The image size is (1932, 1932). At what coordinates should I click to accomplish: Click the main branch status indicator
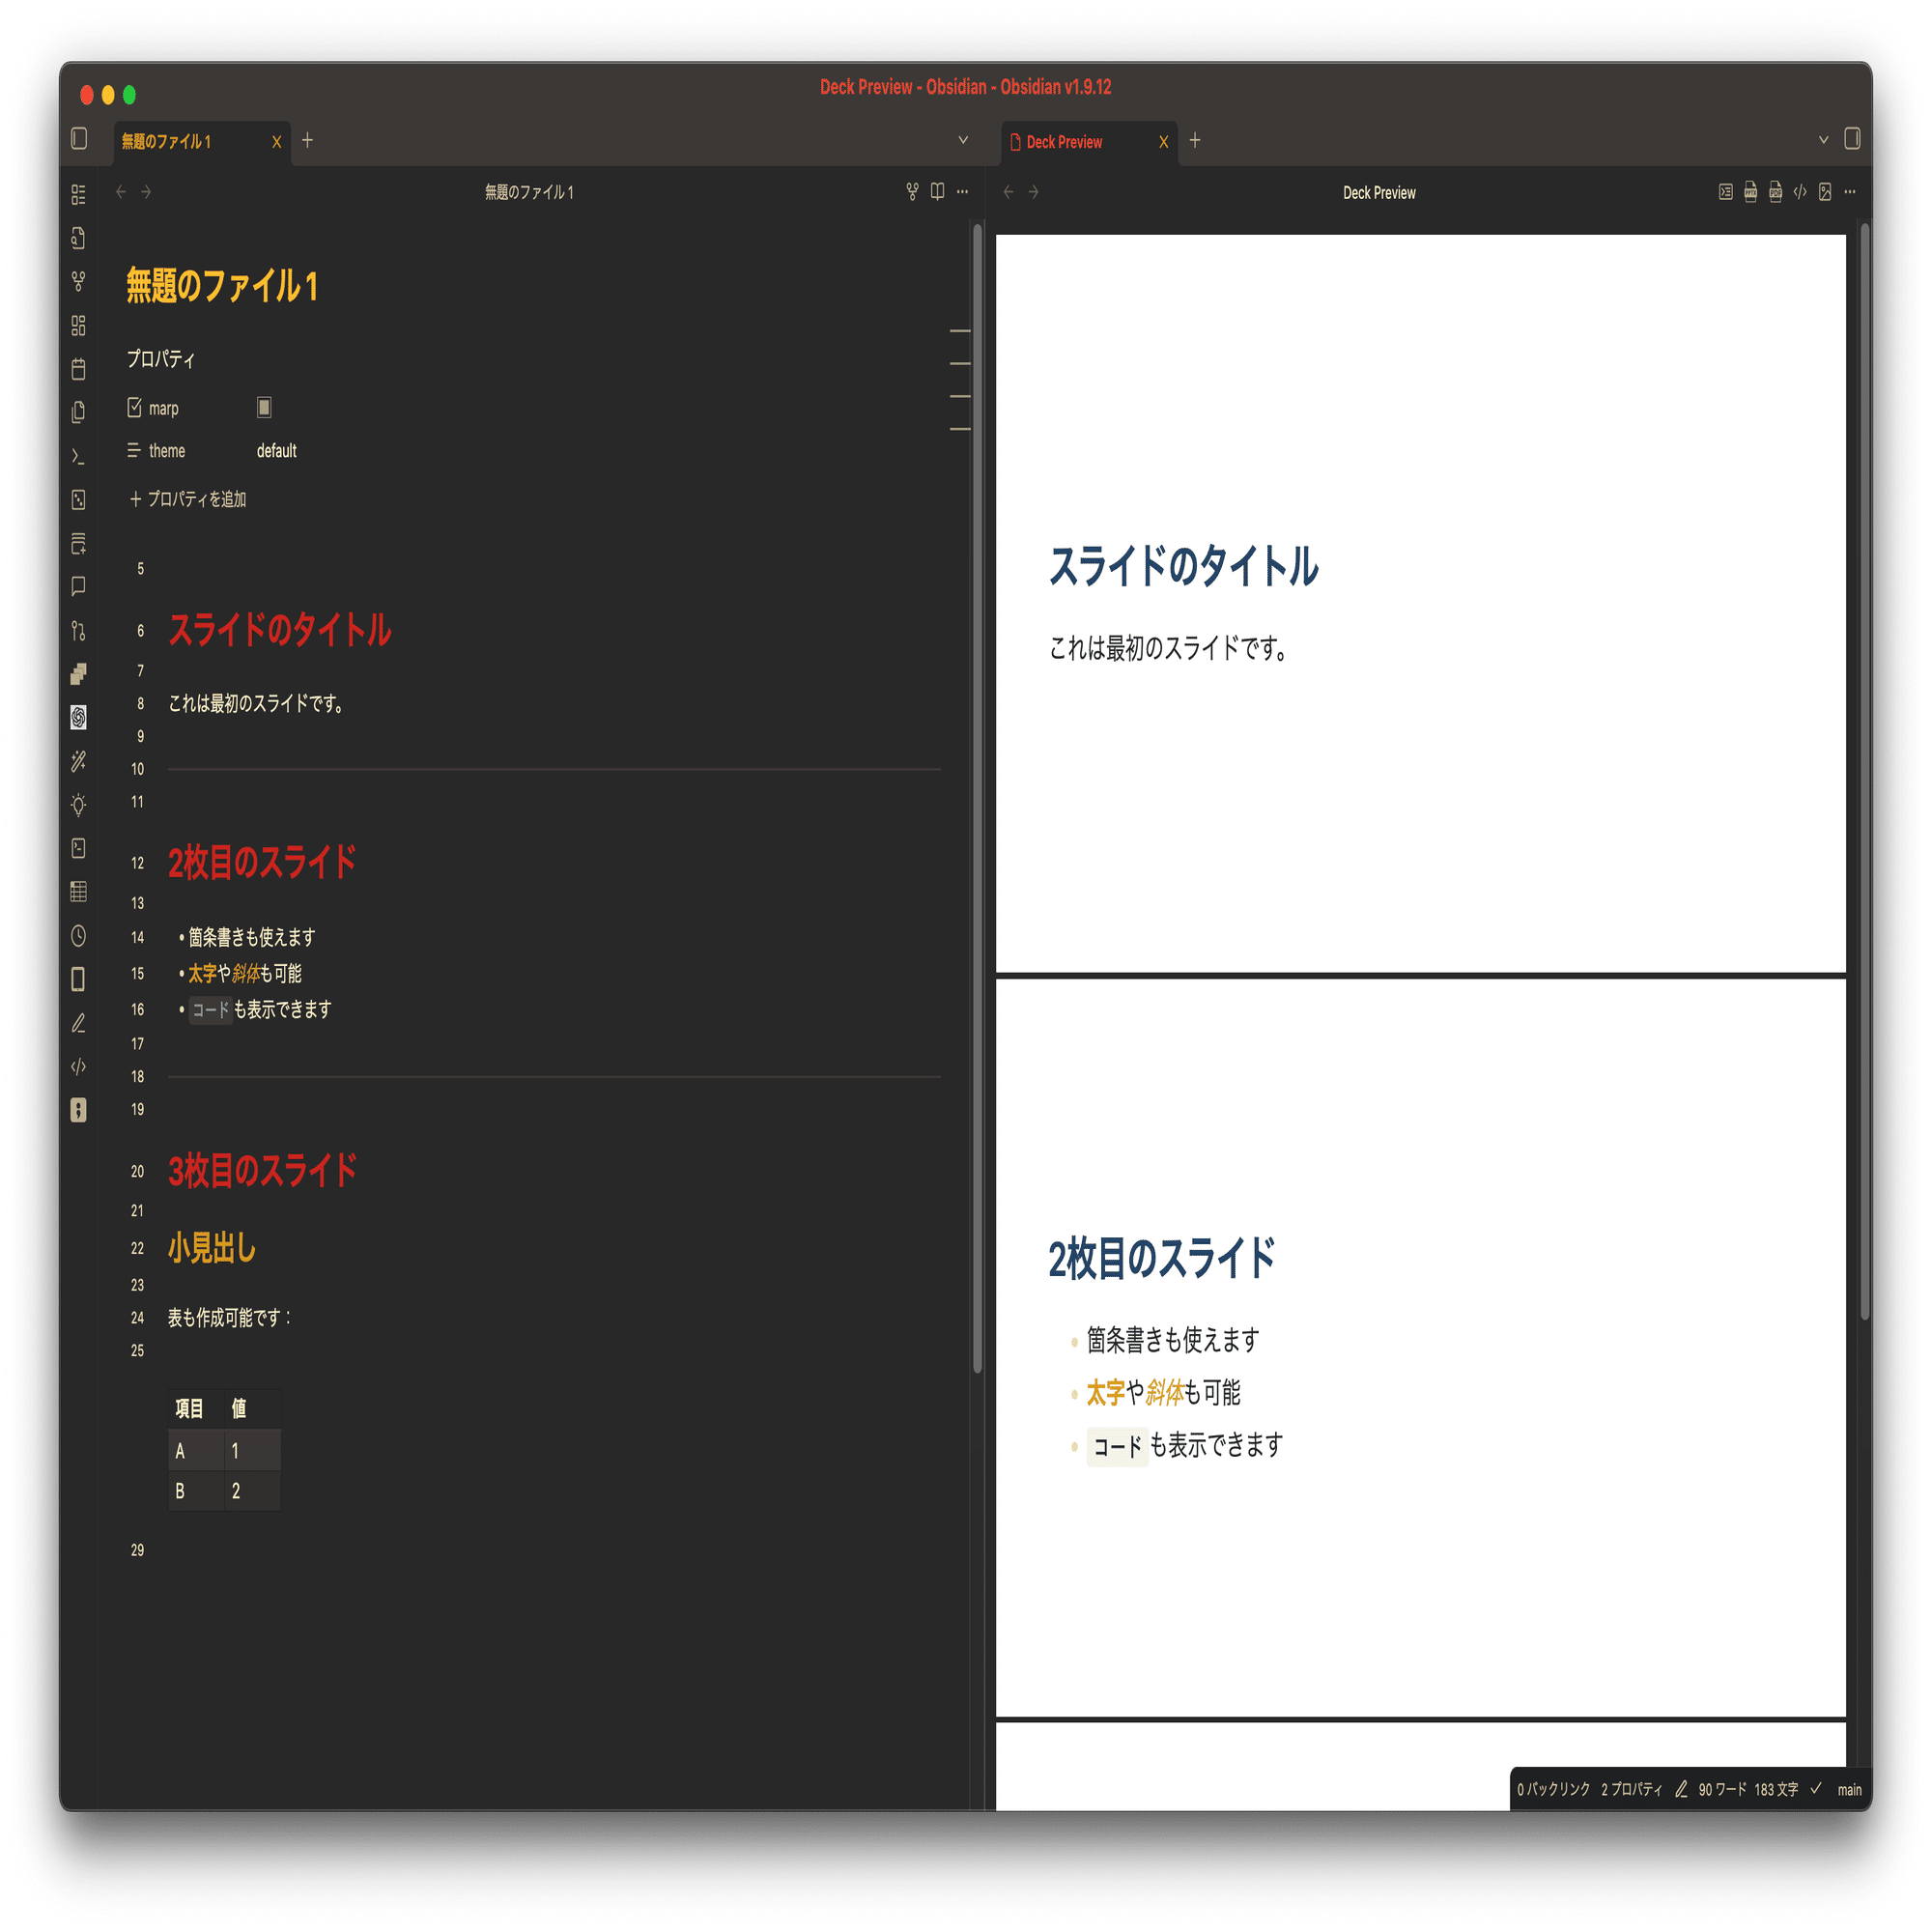tap(1849, 1790)
